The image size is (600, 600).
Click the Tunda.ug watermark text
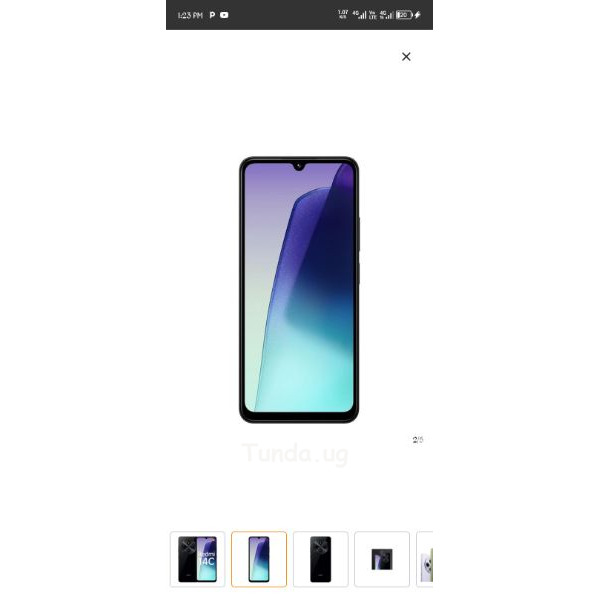click(x=295, y=454)
